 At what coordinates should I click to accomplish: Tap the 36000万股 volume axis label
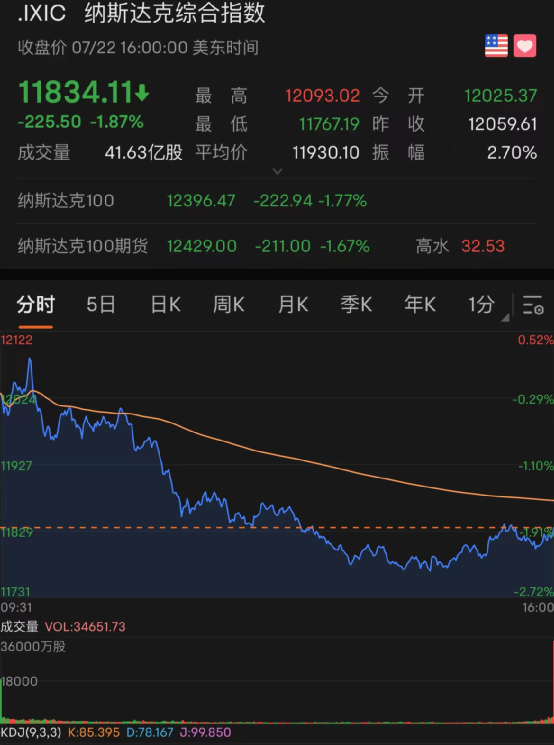pyautogui.click(x=33, y=647)
